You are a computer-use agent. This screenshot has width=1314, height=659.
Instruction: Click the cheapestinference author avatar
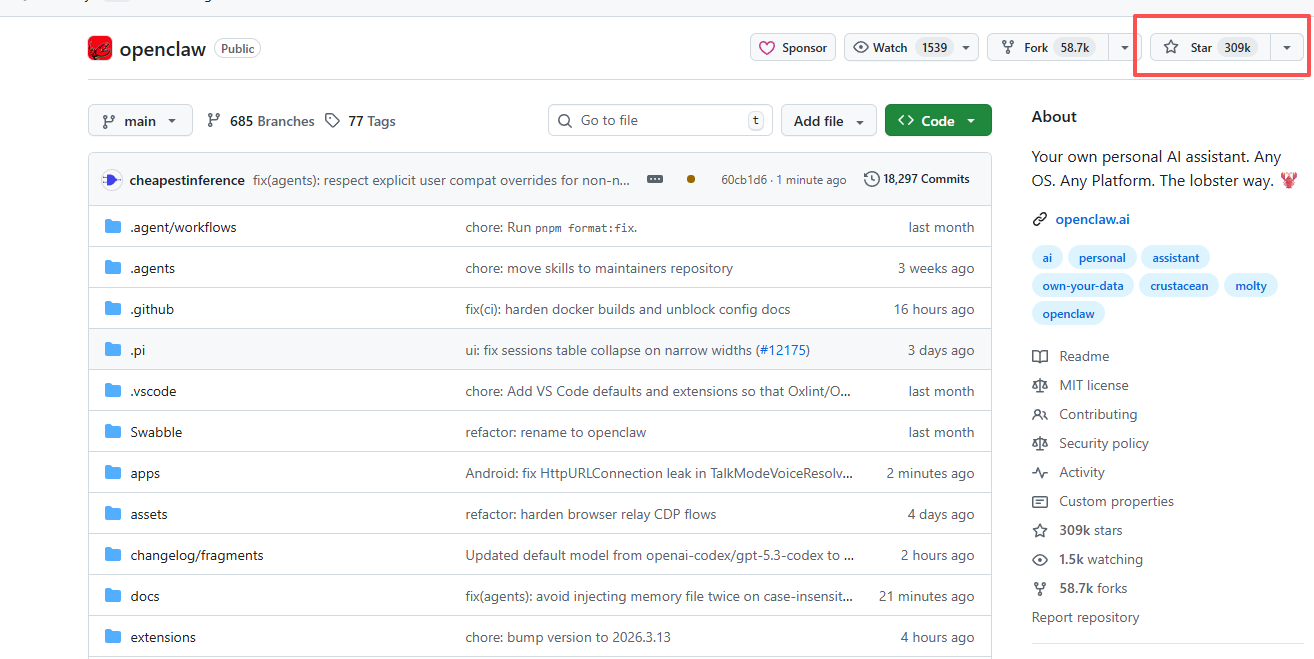111,180
